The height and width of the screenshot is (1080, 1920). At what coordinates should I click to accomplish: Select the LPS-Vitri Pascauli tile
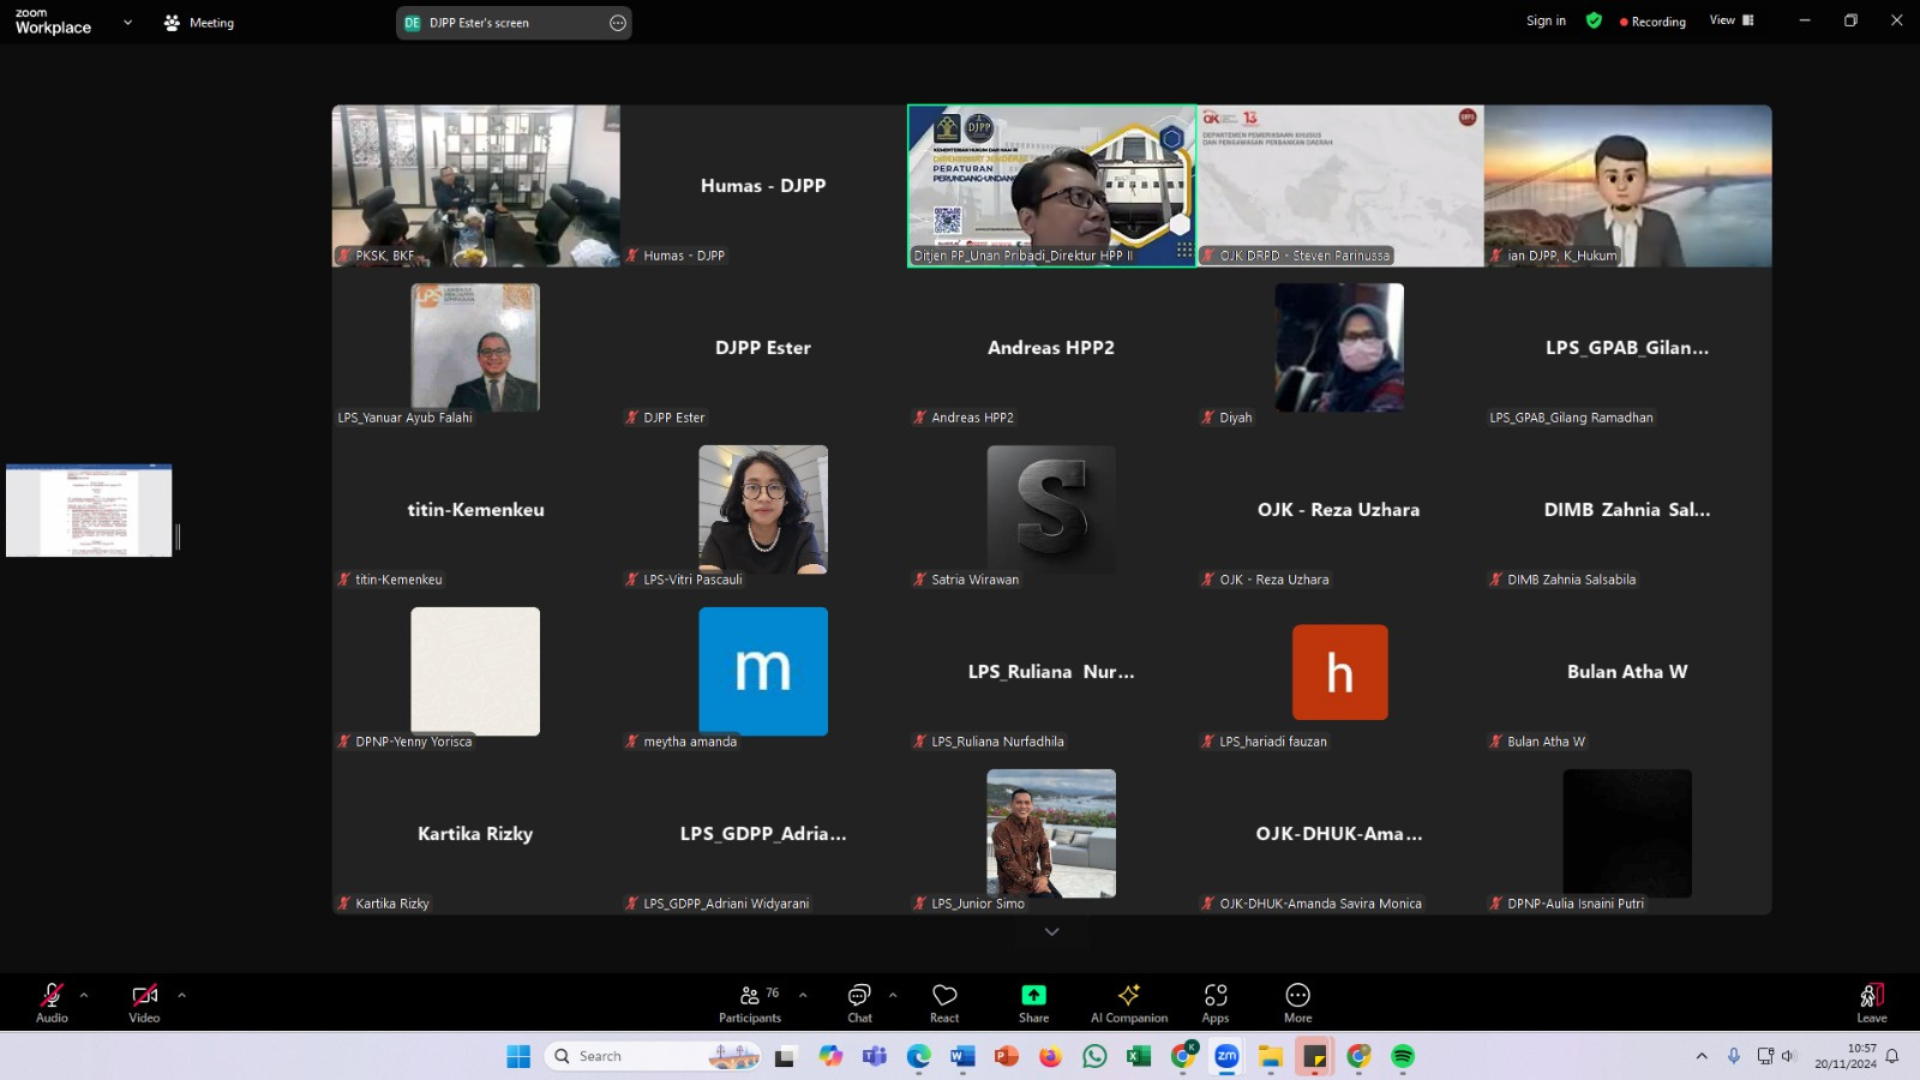(763, 510)
